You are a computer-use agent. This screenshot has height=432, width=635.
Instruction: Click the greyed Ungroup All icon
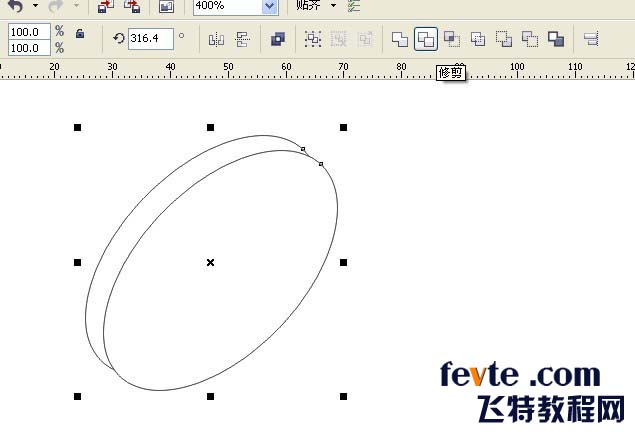coord(365,39)
